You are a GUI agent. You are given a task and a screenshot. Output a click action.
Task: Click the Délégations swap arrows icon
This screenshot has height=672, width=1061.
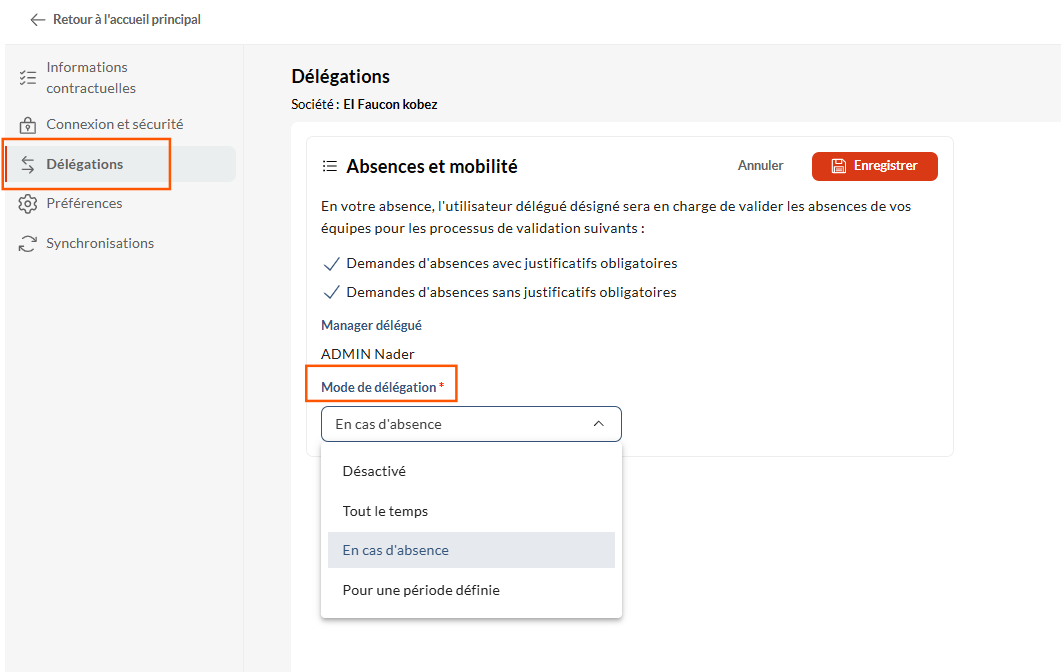point(28,165)
